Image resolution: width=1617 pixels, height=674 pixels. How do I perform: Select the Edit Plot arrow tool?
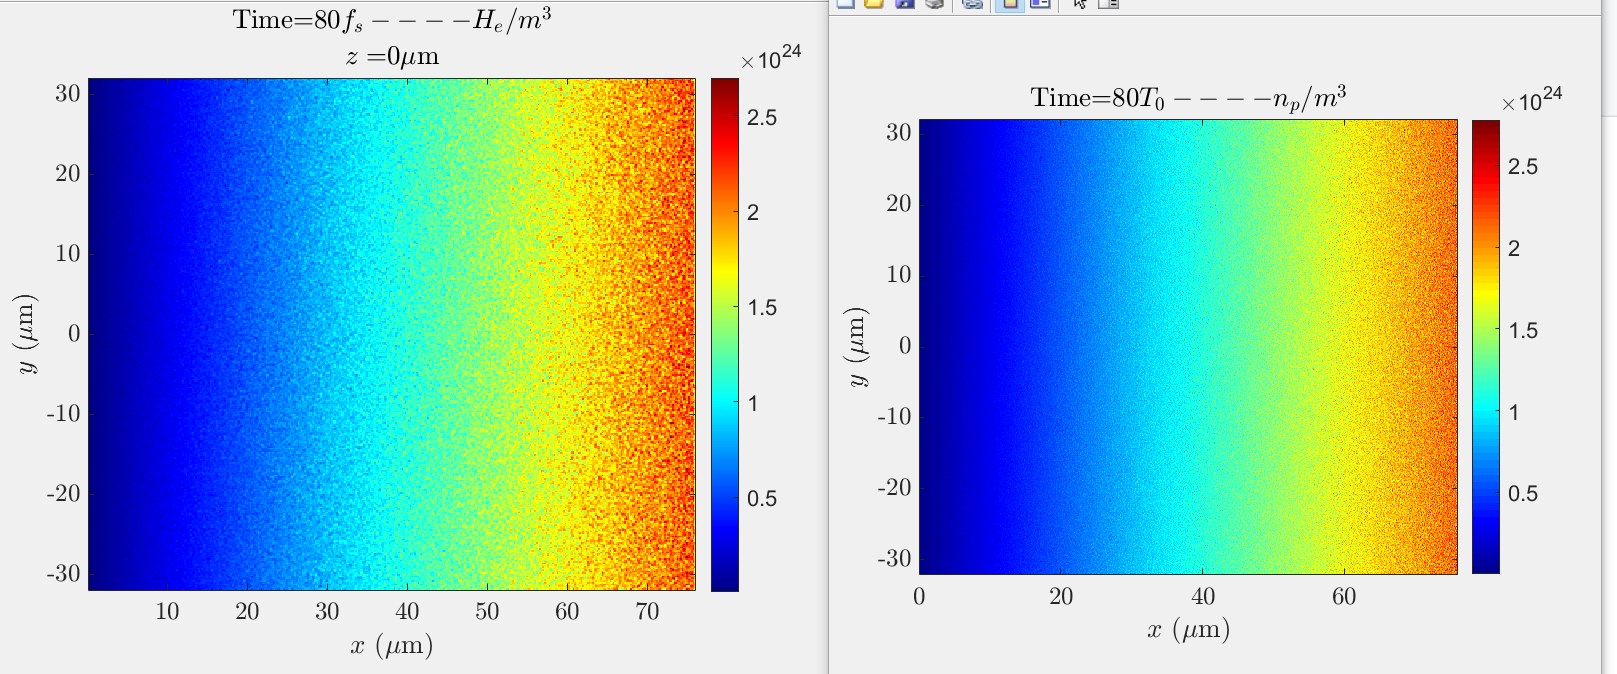click(1079, 4)
